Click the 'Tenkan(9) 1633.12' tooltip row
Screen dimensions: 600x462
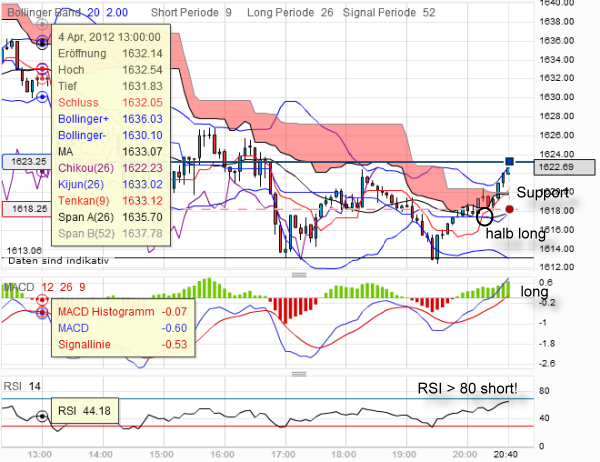[x=110, y=201]
